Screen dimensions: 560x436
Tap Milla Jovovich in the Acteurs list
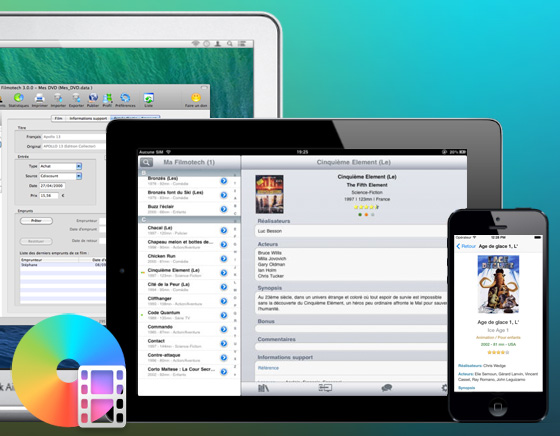click(272, 259)
